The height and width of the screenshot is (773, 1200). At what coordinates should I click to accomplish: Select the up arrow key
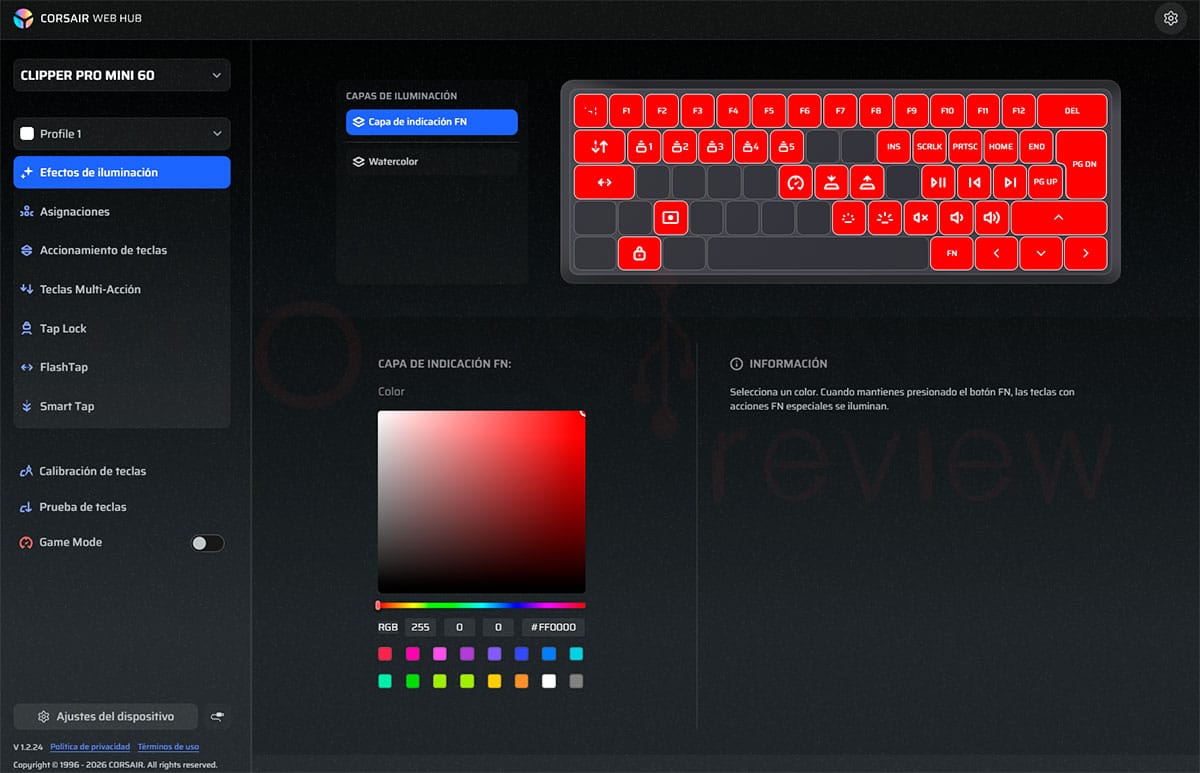(1059, 218)
